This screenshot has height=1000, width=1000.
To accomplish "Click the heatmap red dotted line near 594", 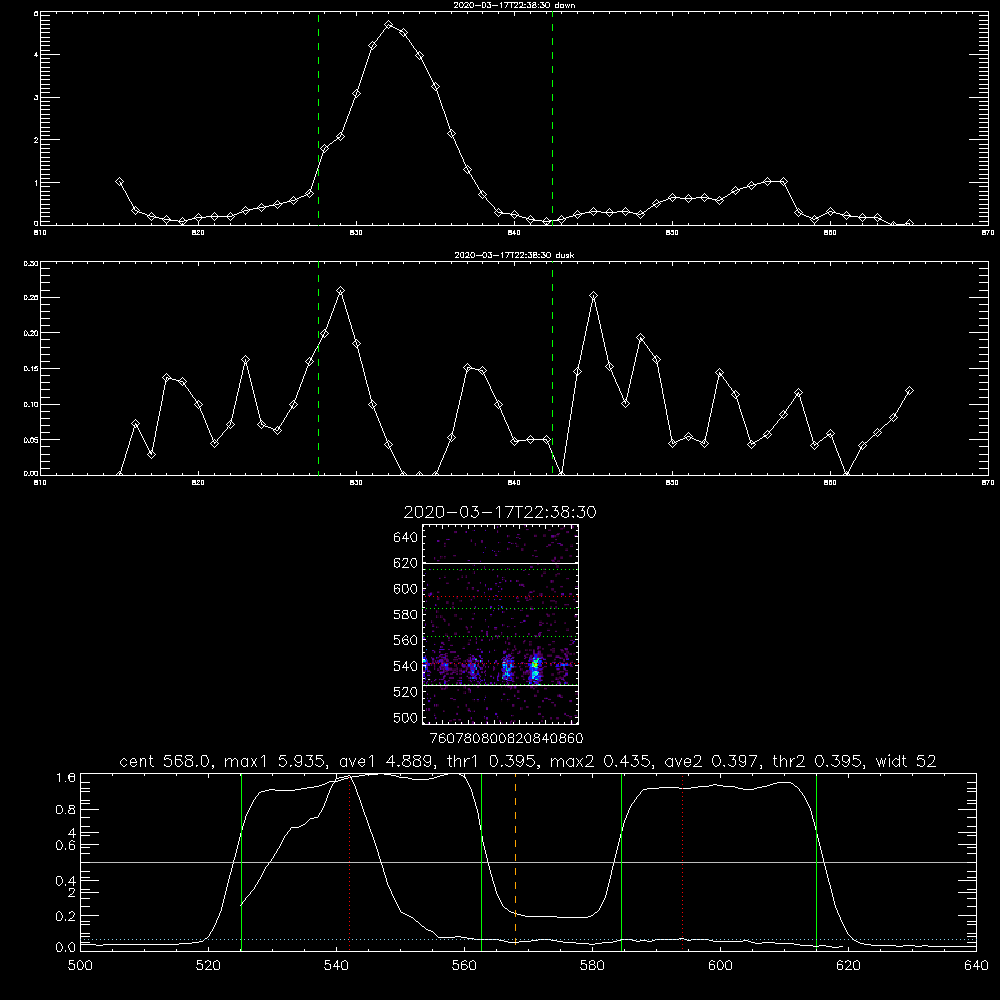I will pos(501,597).
